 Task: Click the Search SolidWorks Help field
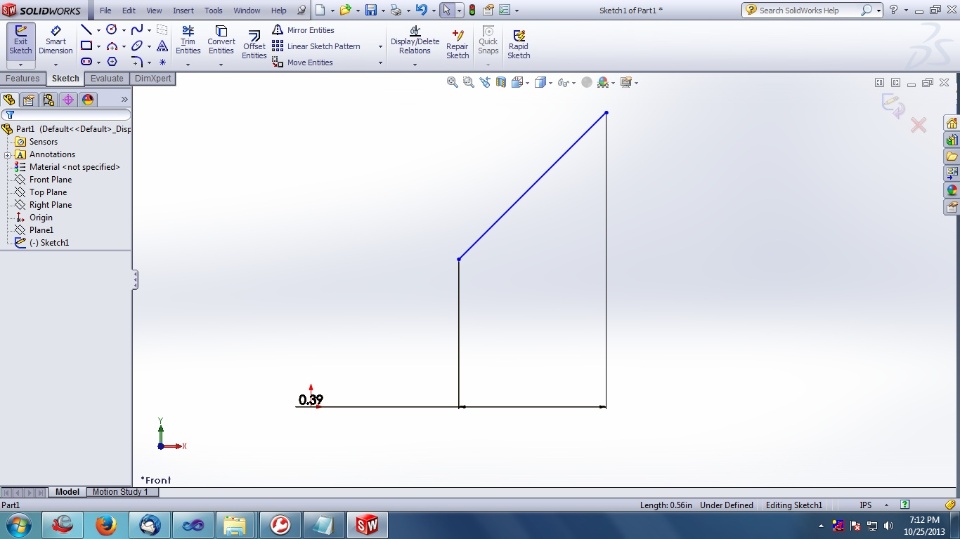[808, 10]
